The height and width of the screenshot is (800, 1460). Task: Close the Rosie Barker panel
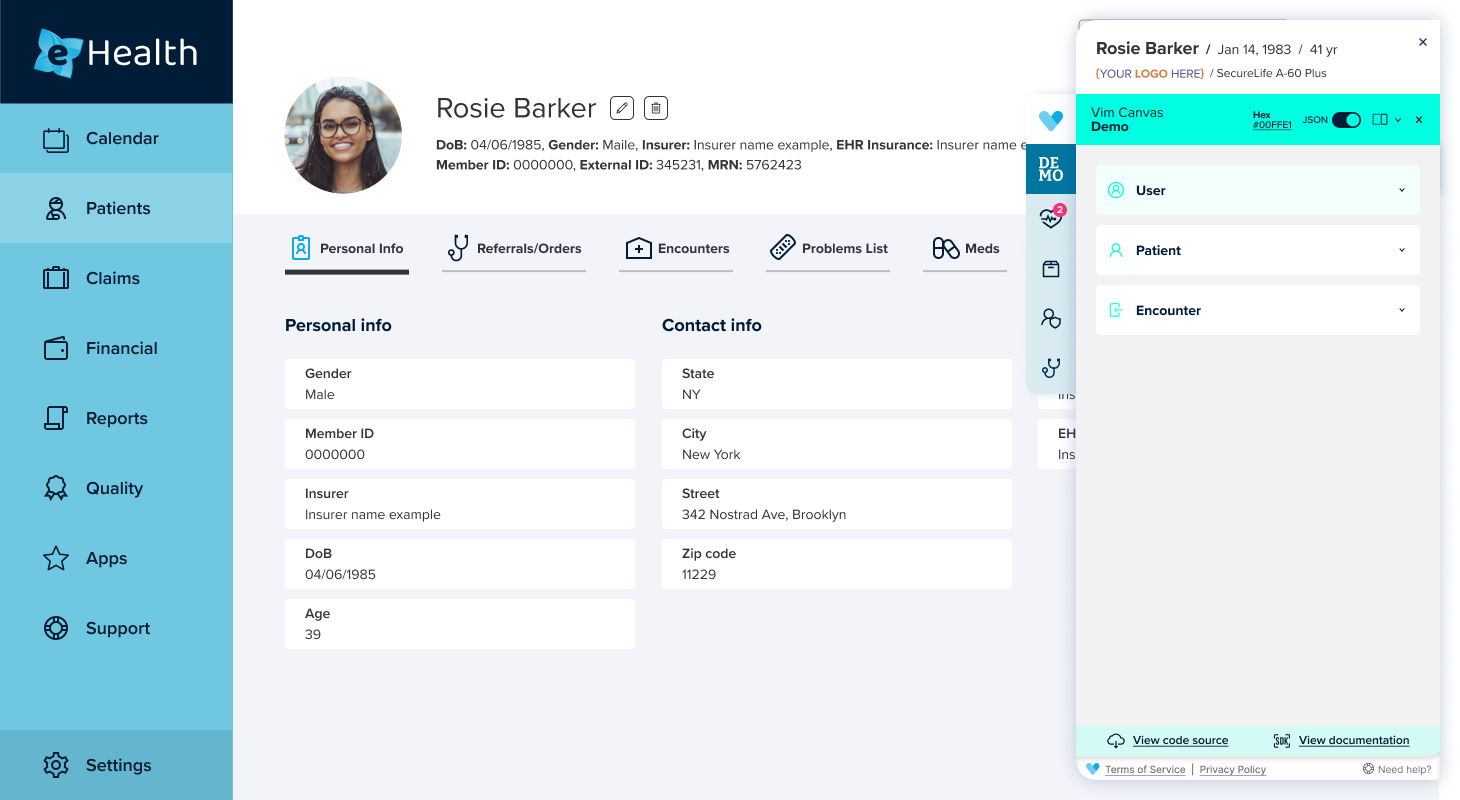(x=1423, y=42)
